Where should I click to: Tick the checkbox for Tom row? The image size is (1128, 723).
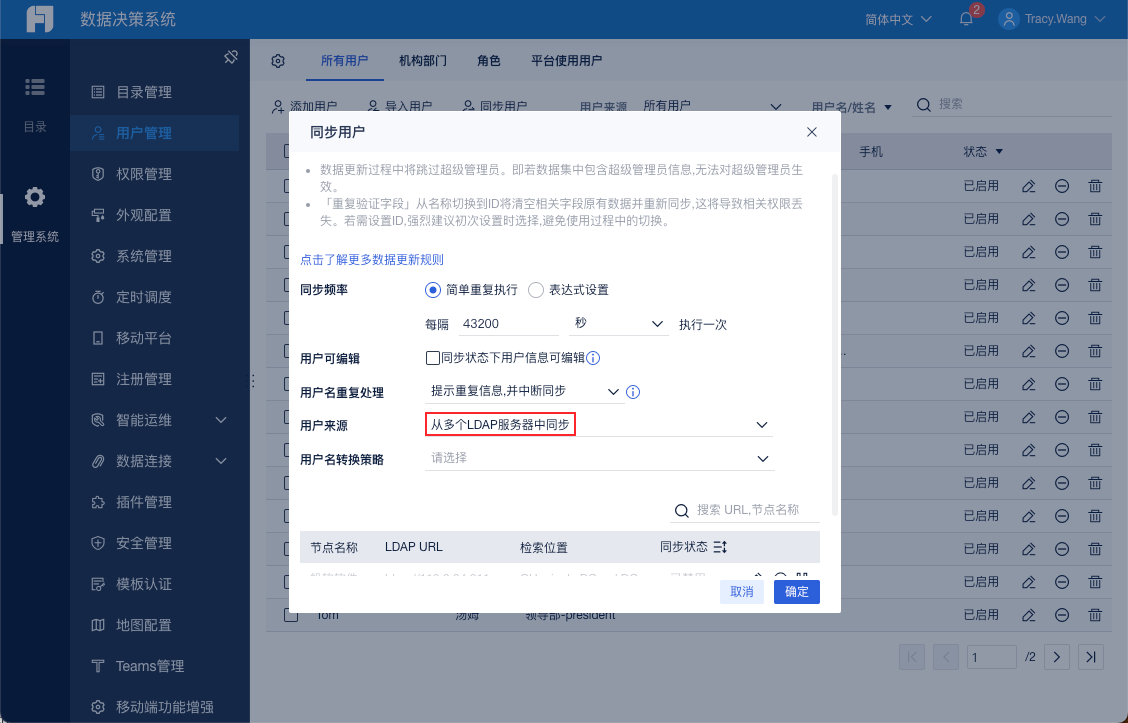click(x=291, y=615)
